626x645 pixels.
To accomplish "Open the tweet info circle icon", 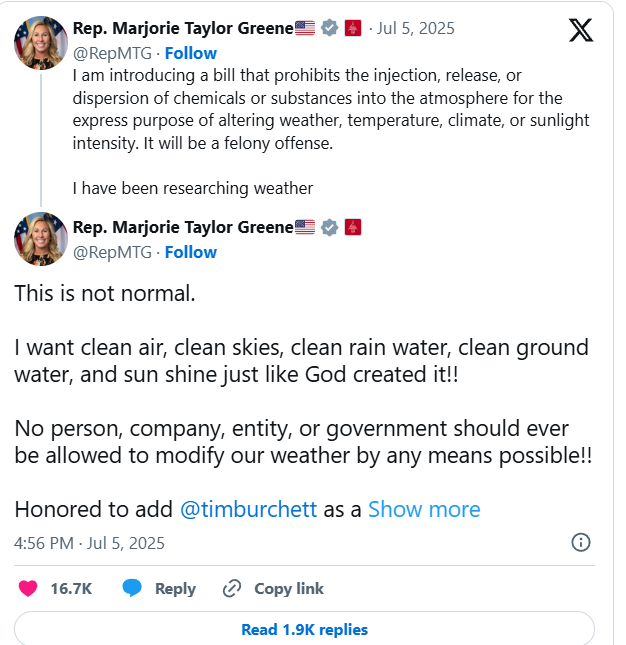I will pyautogui.click(x=580, y=543).
